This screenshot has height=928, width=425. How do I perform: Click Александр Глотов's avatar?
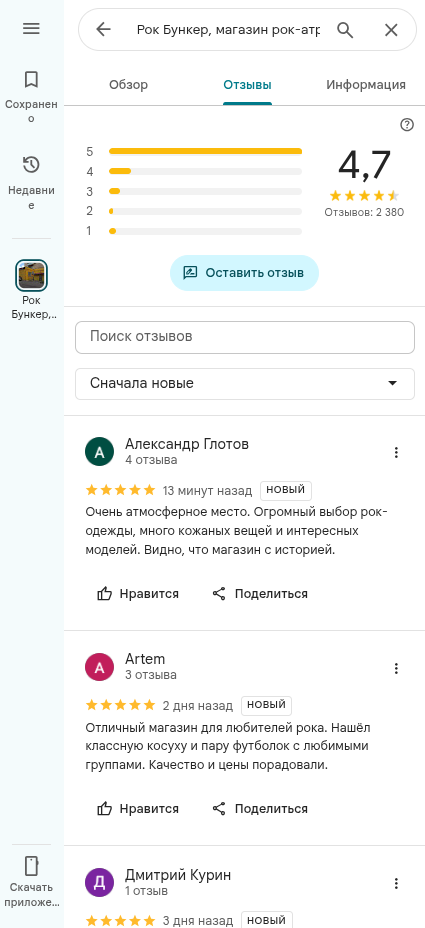pos(100,453)
